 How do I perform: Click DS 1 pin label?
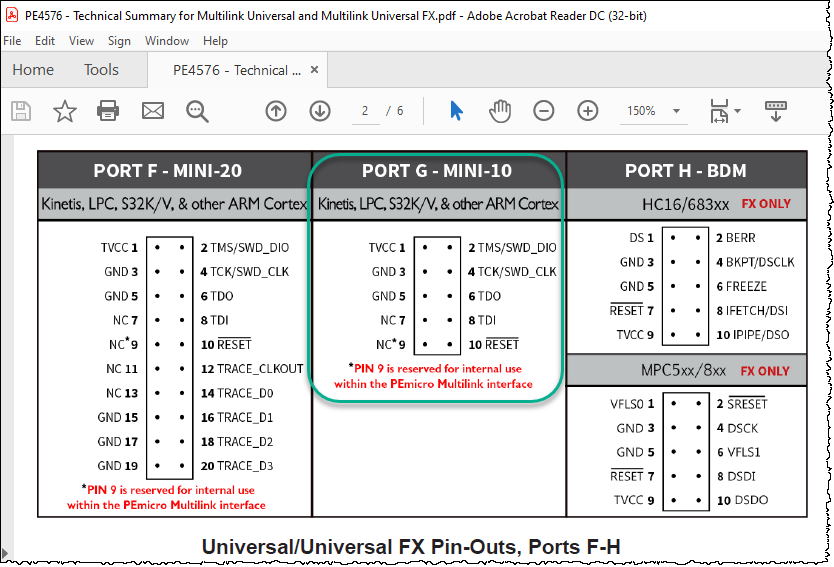641,238
